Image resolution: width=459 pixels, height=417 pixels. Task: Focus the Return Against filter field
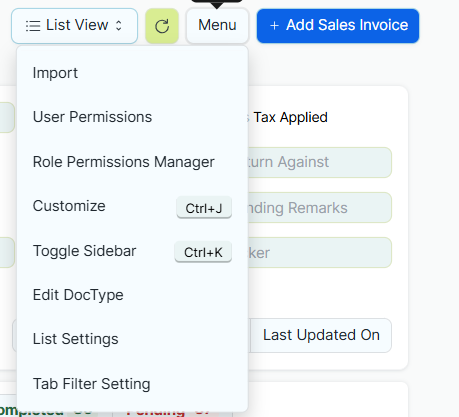coord(320,162)
